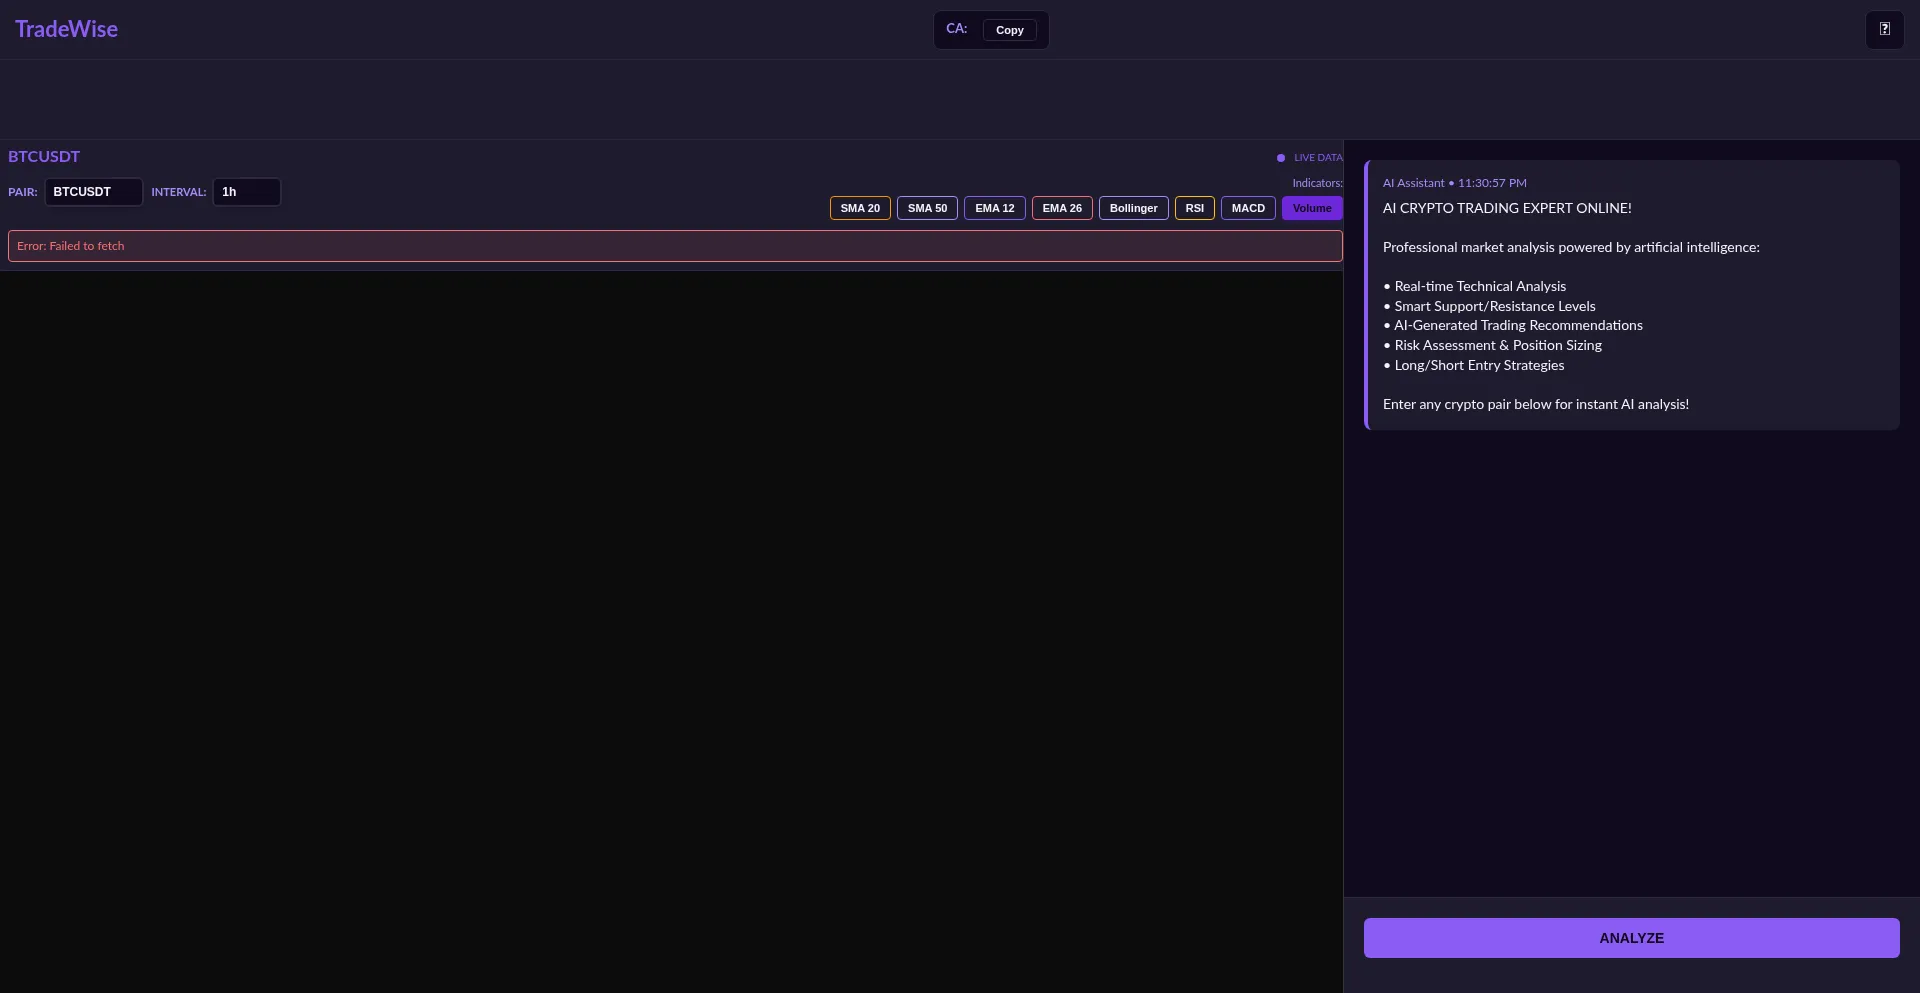Toggle the EMA 12 indicator on
Image resolution: width=1920 pixels, height=993 pixels.
(994, 208)
